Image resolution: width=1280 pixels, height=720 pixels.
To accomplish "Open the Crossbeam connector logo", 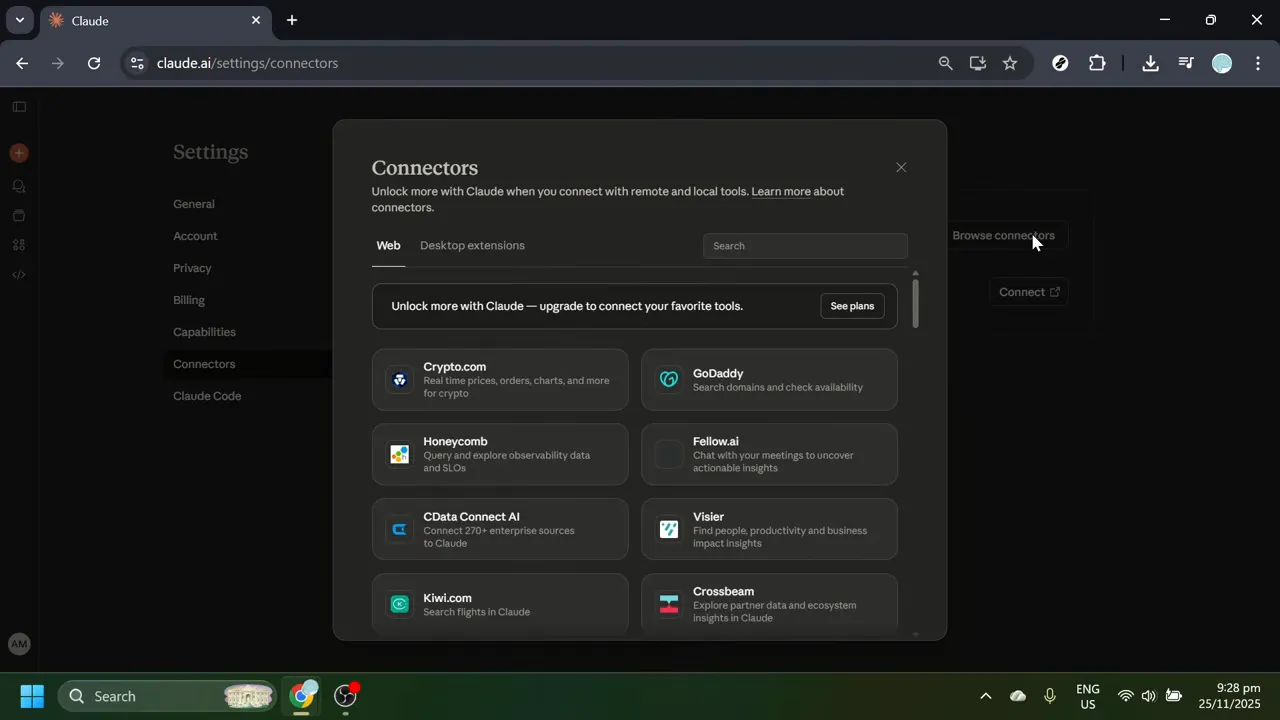I will tap(669, 604).
